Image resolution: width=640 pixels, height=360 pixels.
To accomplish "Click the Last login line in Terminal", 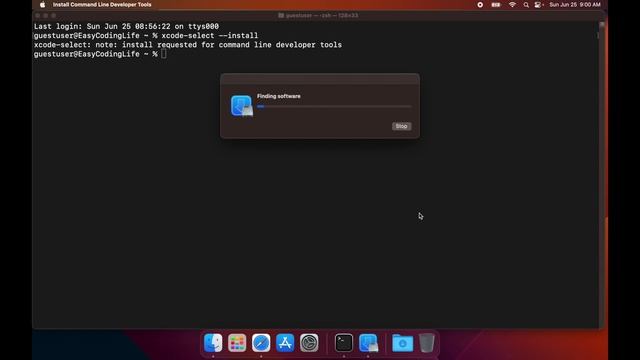I will (x=126, y=27).
